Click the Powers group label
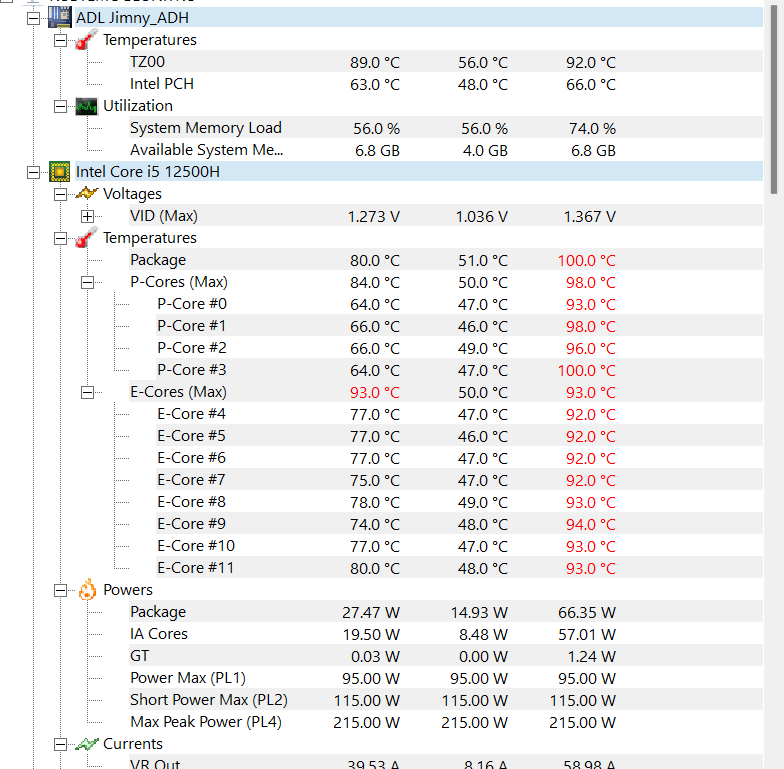 tap(128, 590)
